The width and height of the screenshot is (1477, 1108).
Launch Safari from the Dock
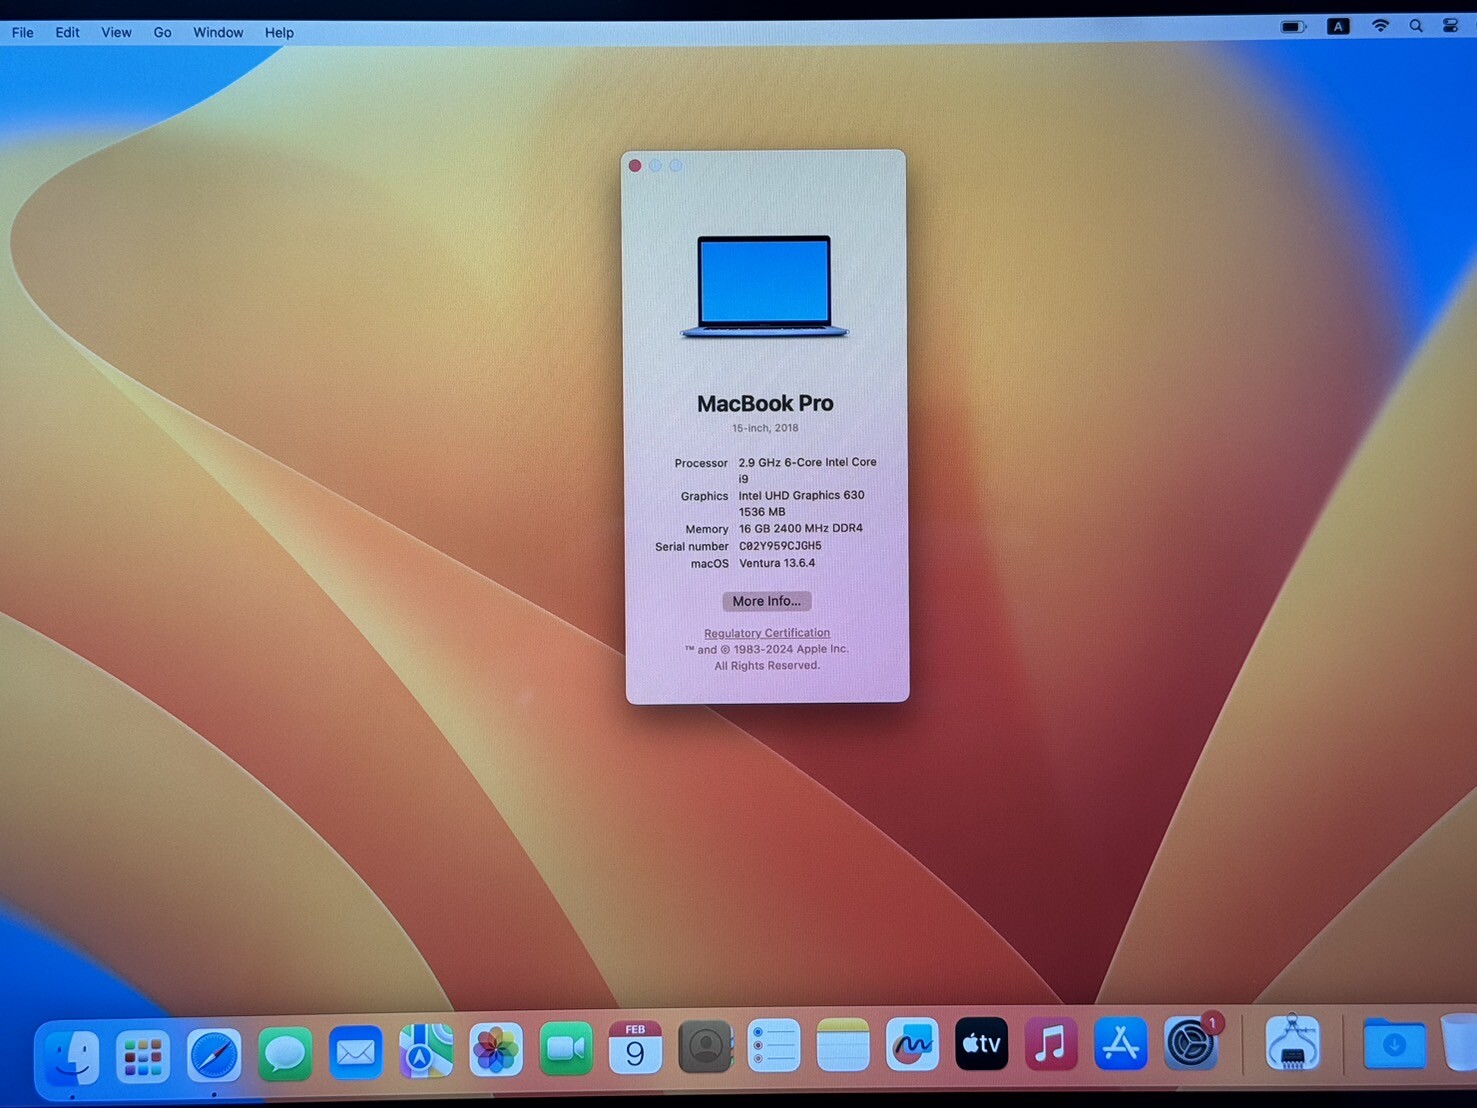[214, 1056]
